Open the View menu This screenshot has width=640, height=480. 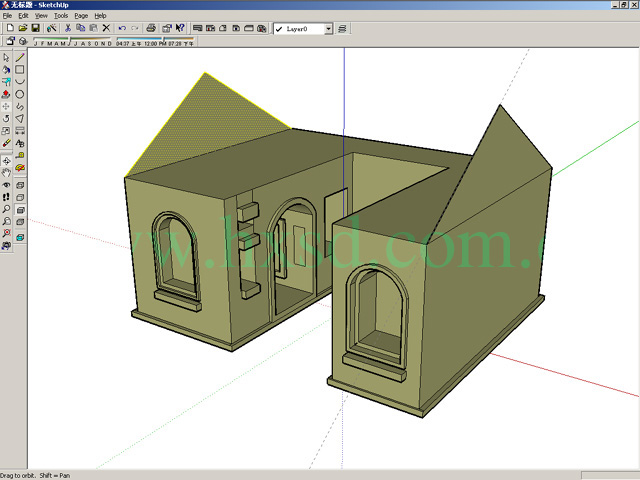(41, 16)
